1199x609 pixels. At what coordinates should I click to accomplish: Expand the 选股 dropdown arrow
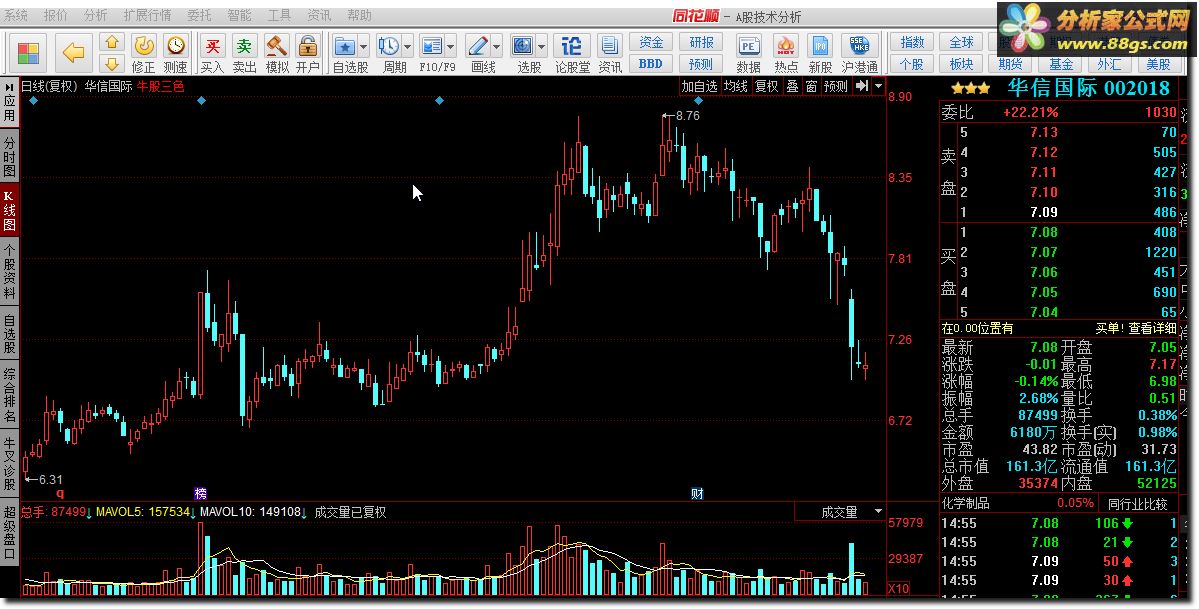[541, 47]
